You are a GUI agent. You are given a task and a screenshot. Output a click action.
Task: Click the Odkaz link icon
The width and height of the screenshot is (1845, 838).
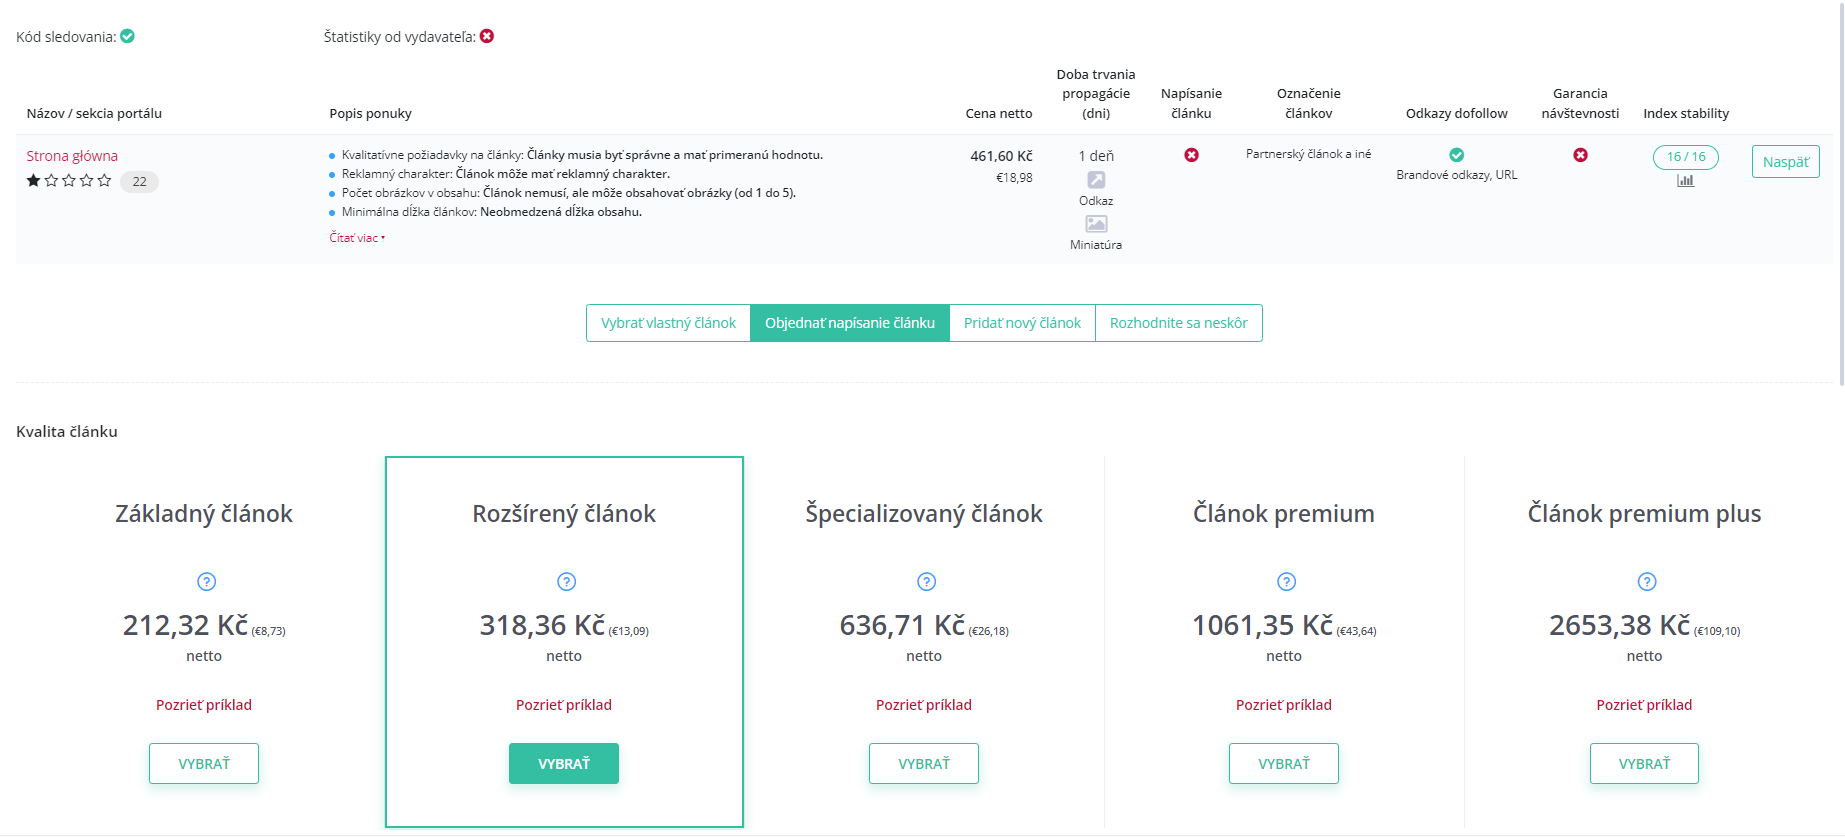(x=1096, y=180)
